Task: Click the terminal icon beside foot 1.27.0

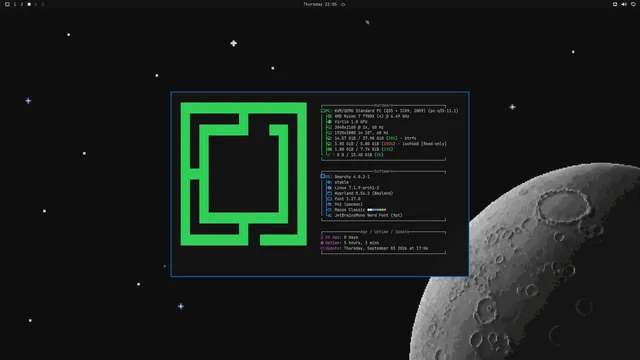Action: tap(329, 199)
